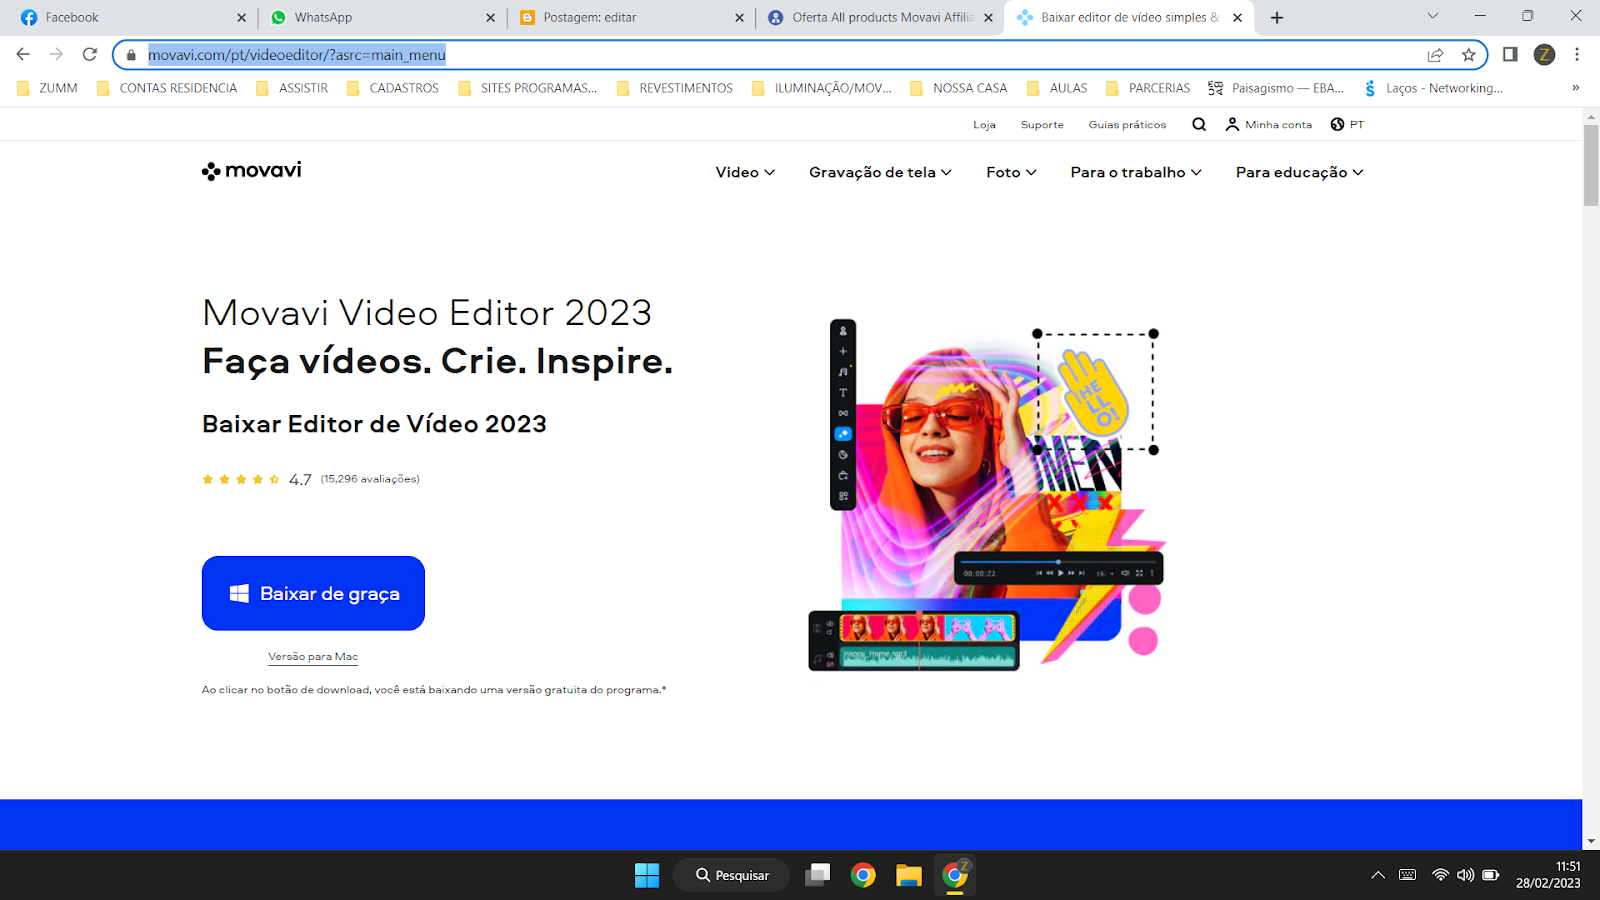Open the touch keyboard tray icon
Image resolution: width=1600 pixels, height=900 pixels.
click(1408, 875)
